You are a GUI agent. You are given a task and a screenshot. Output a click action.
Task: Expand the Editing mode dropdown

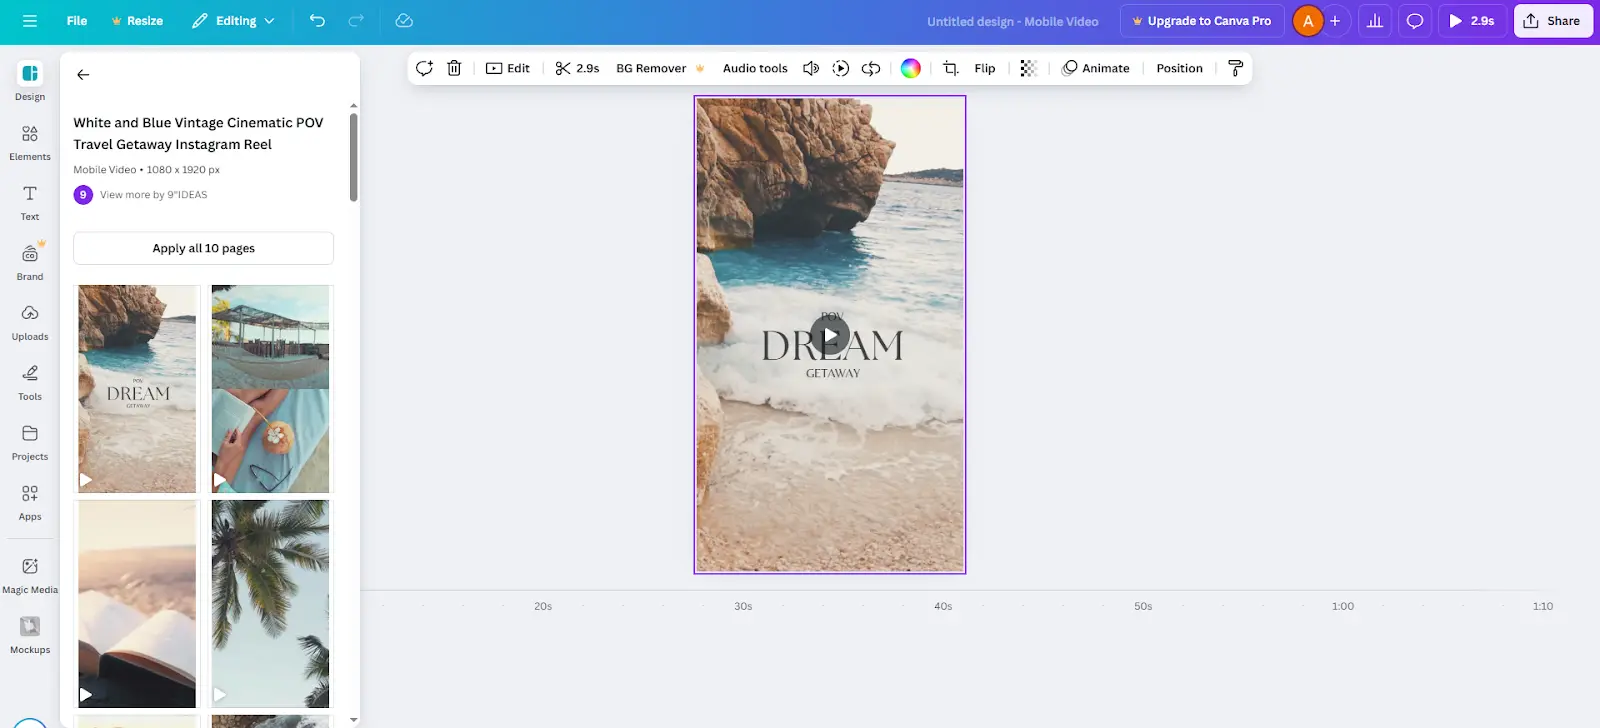click(233, 20)
